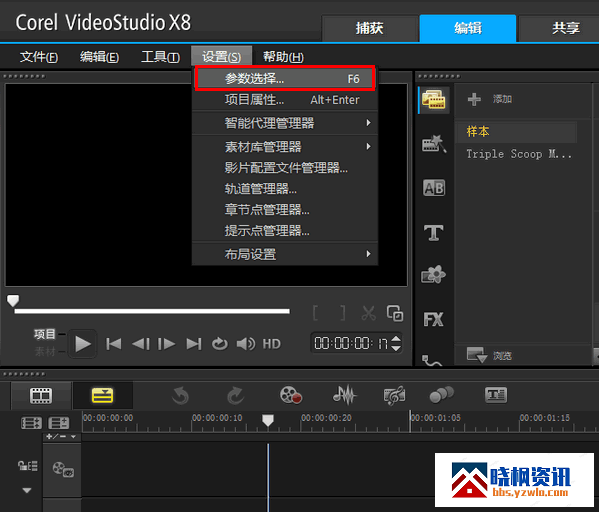Viewport: 599px width, 512px height.
Task: Open the Path library icon
Action: click(432, 360)
